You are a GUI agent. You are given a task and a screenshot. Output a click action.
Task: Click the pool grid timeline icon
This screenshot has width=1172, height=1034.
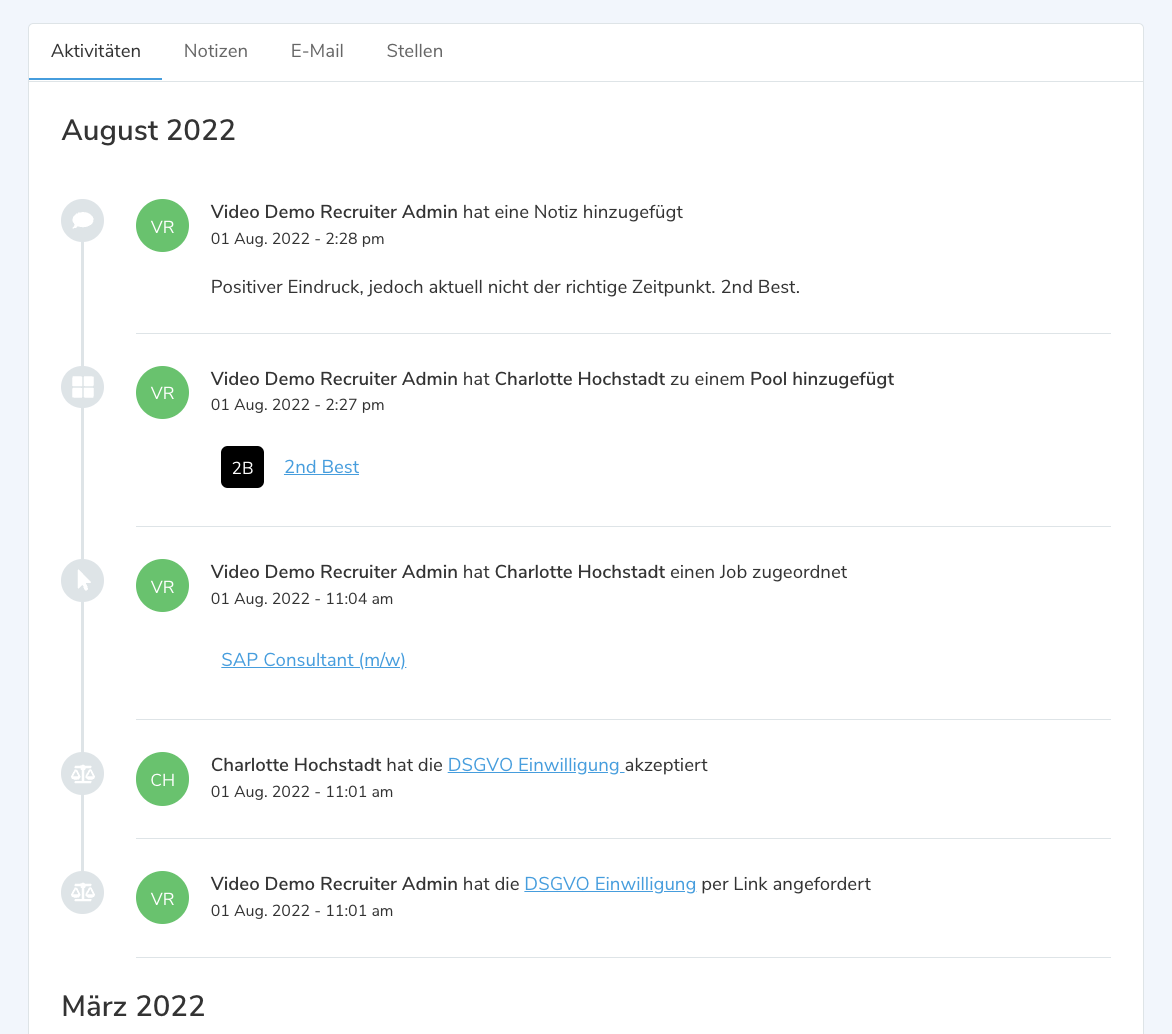click(x=83, y=387)
